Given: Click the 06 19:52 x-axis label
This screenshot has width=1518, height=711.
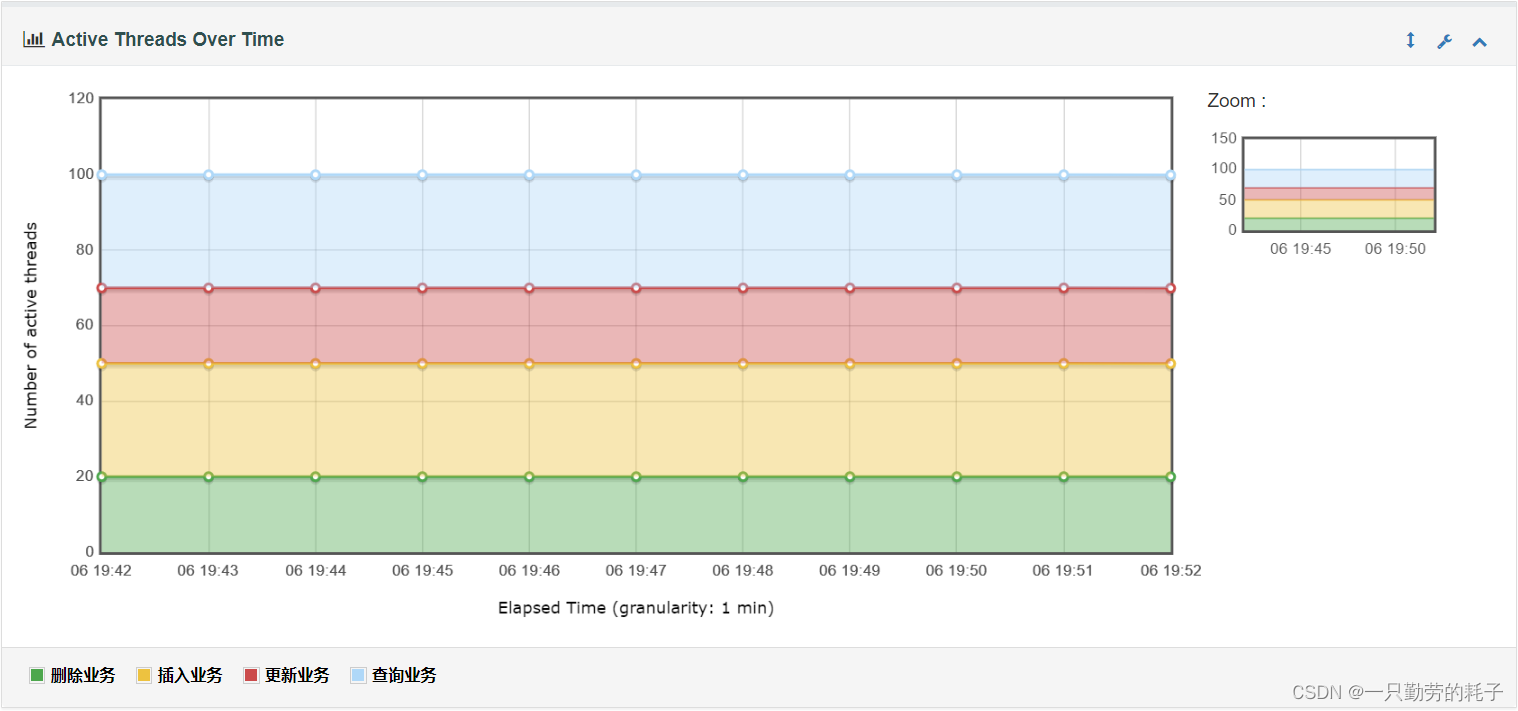Looking at the screenshot, I should (x=1171, y=571).
